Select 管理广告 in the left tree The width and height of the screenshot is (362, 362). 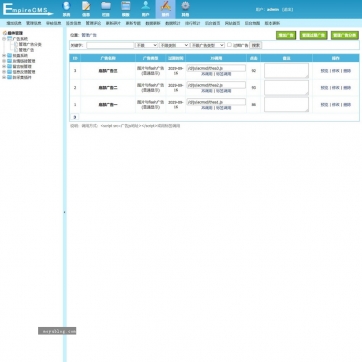pyautogui.click(x=26, y=50)
